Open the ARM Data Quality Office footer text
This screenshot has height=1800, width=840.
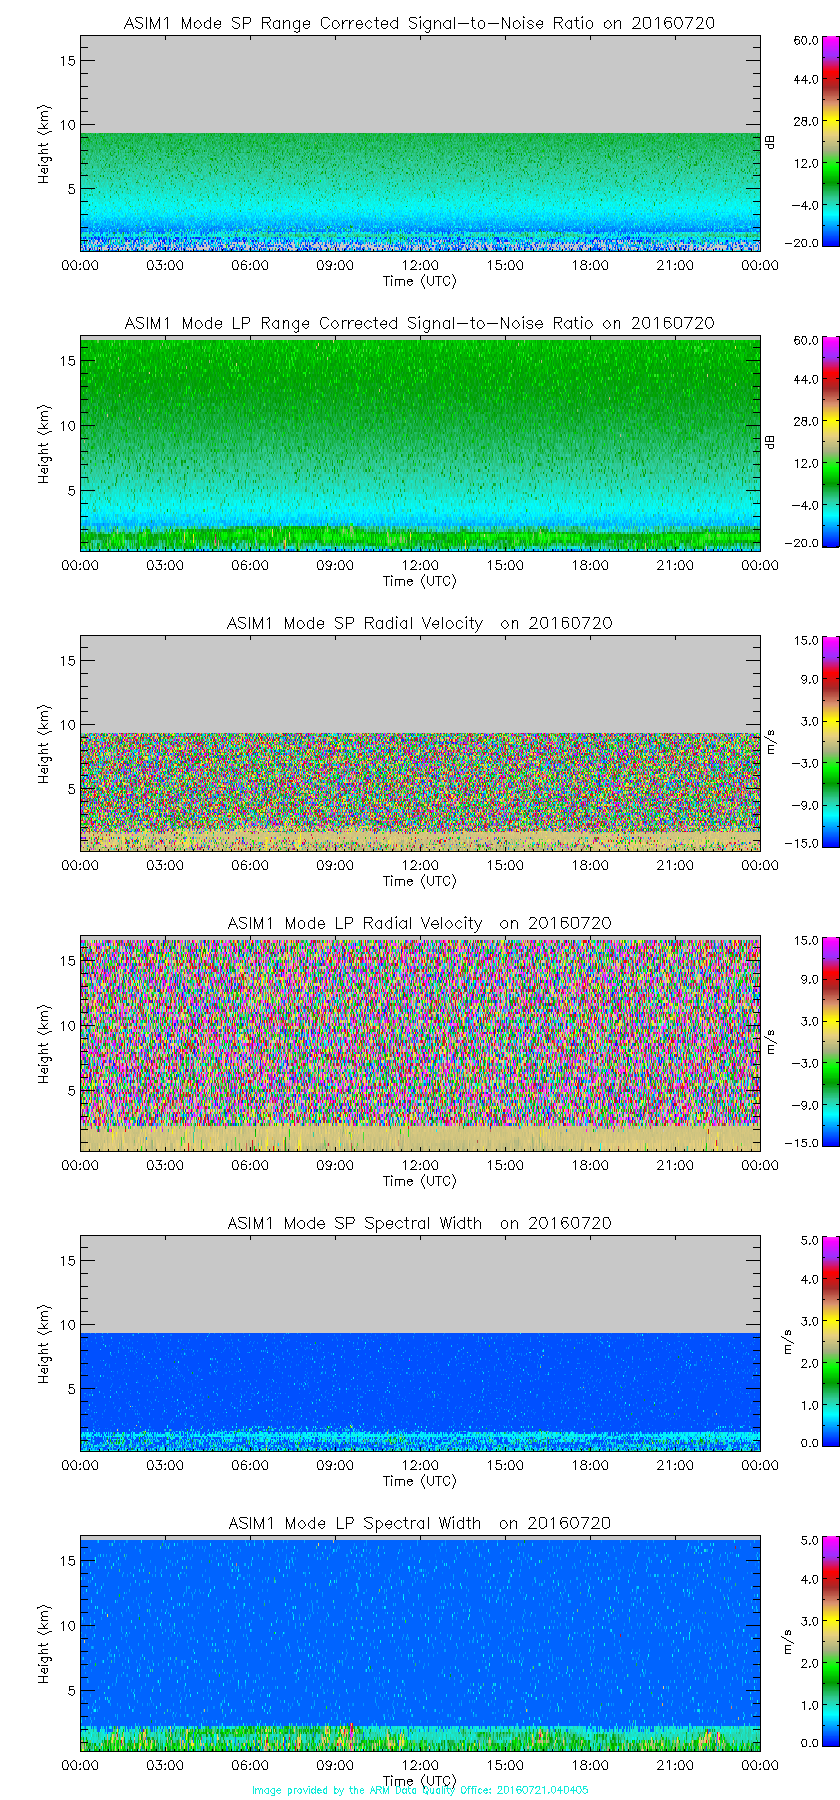[420, 1790]
